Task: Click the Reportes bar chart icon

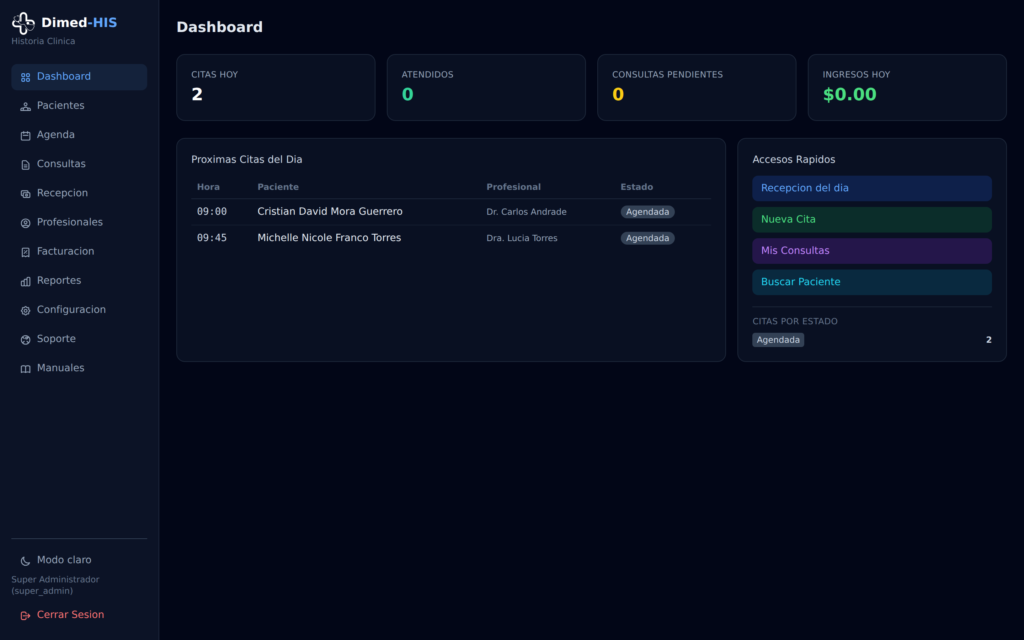Action: [x=25, y=281]
